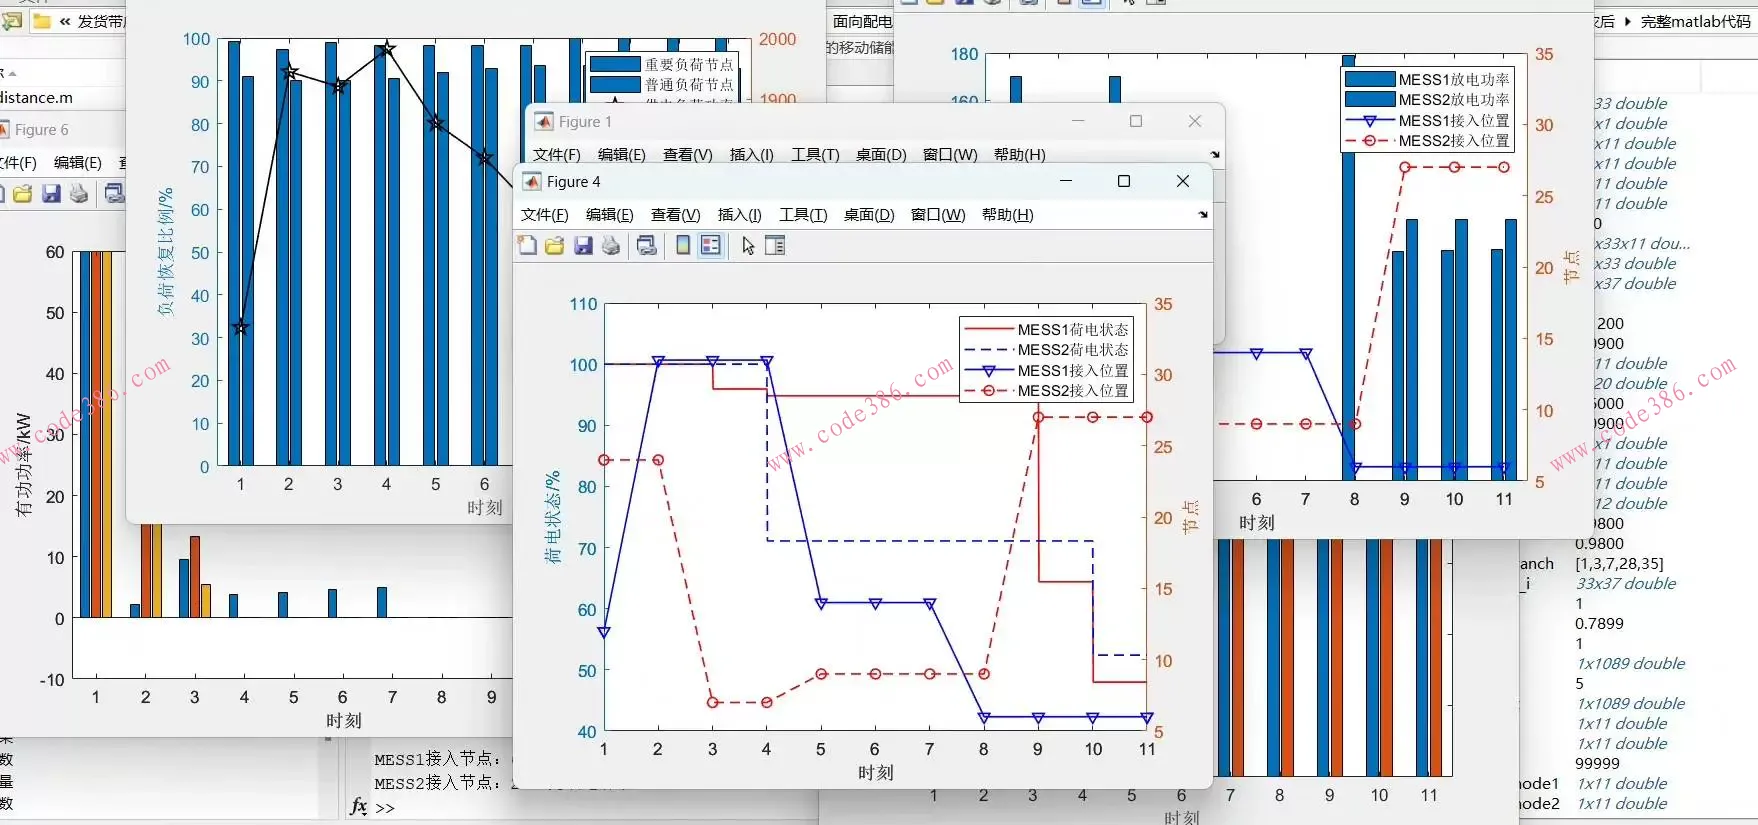Open the 查看(V) menu in Figure 4
The height and width of the screenshot is (825, 1758).
pyautogui.click(x=675, y=215)
